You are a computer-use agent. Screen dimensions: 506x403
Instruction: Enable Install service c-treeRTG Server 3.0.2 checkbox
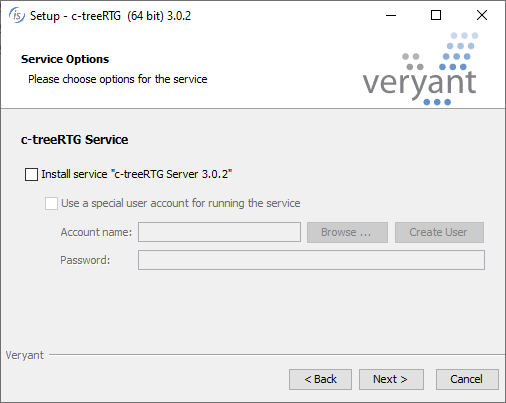31,174
